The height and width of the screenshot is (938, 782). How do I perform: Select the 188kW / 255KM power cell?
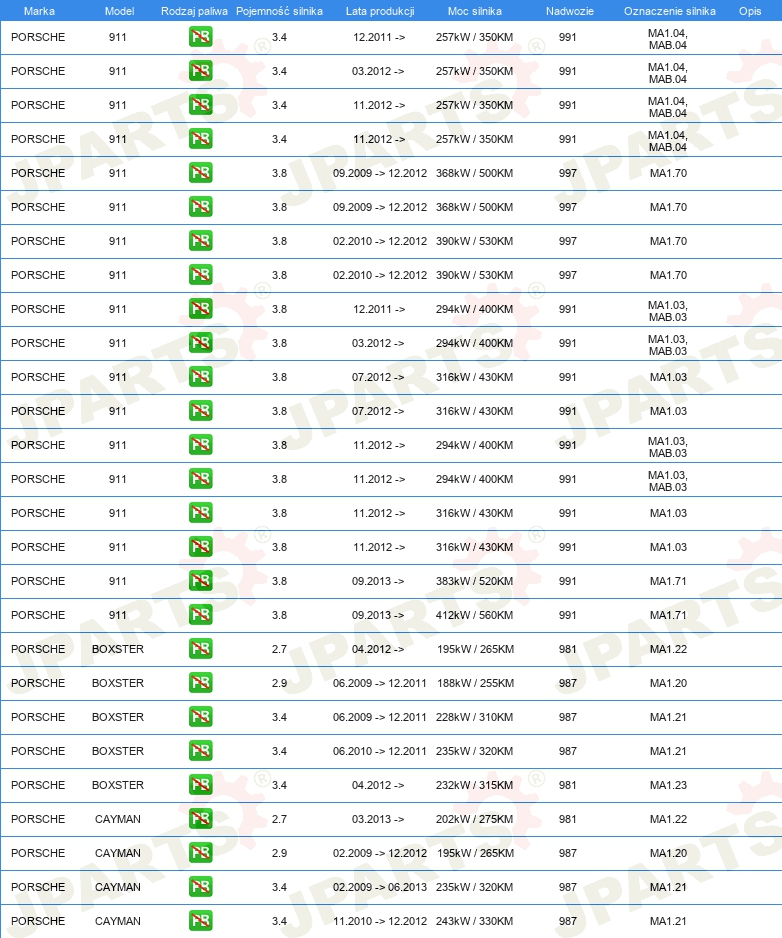pyautogui.click(x=475, y=683)
